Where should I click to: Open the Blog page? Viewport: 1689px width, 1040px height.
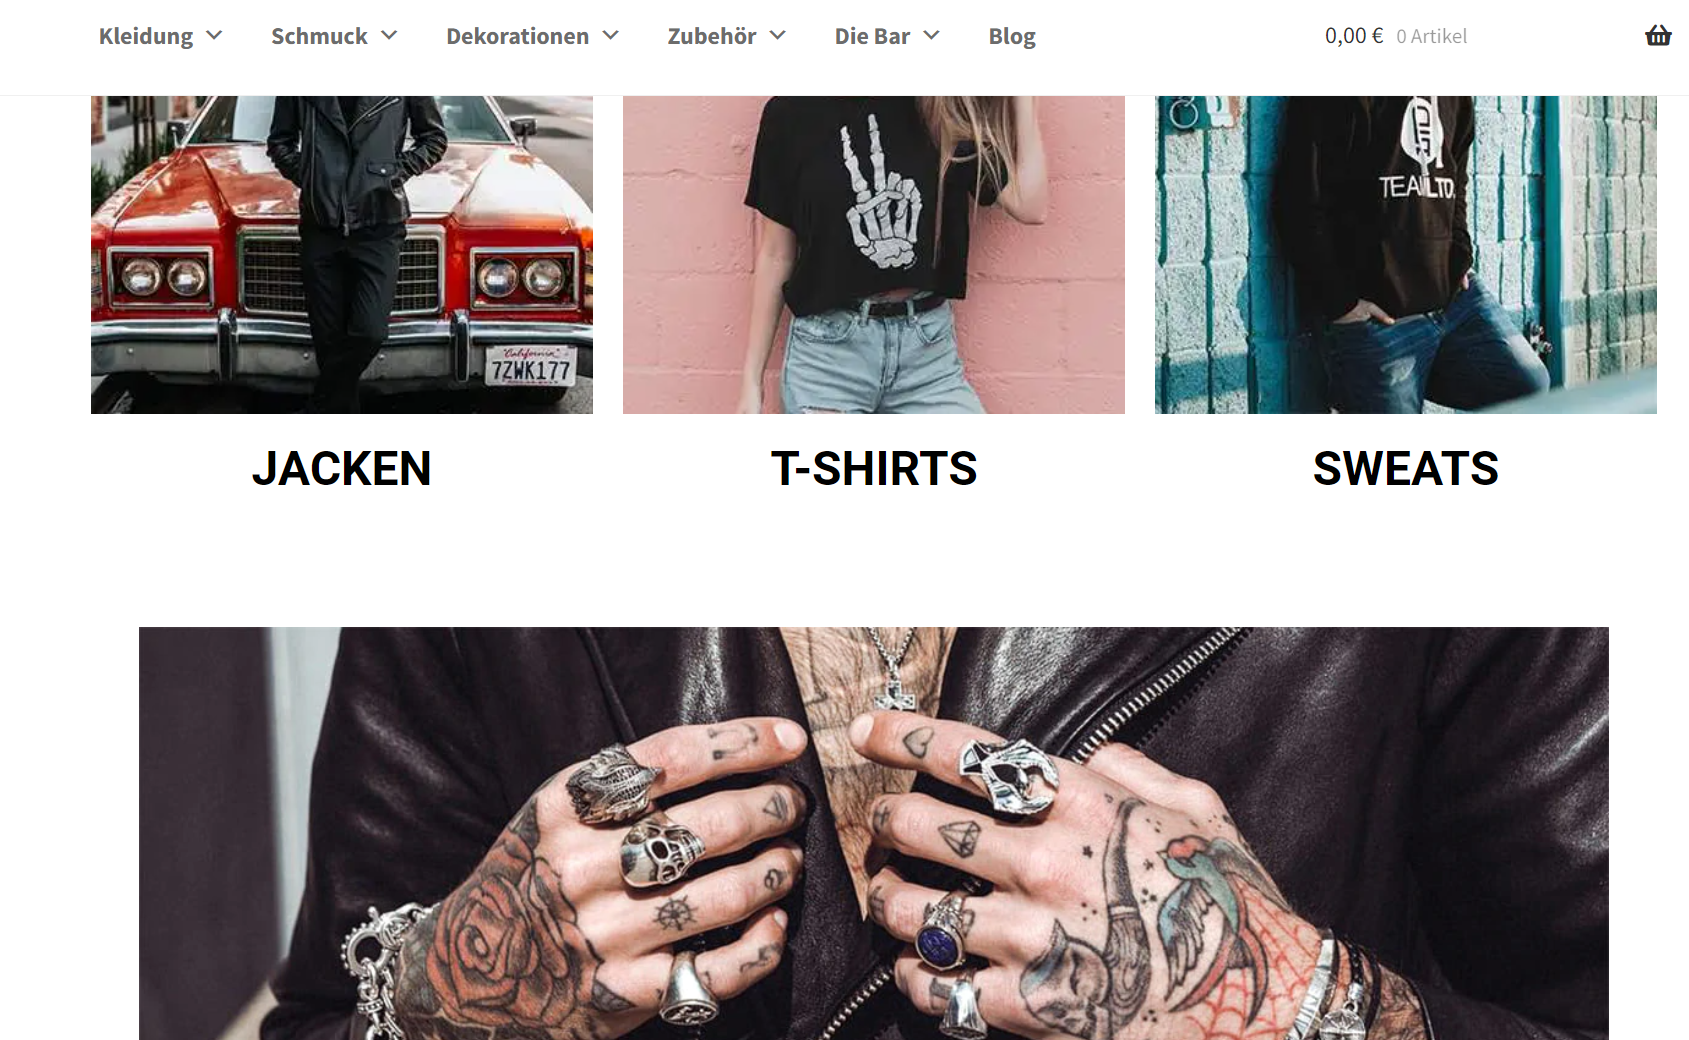[1012, 36]
